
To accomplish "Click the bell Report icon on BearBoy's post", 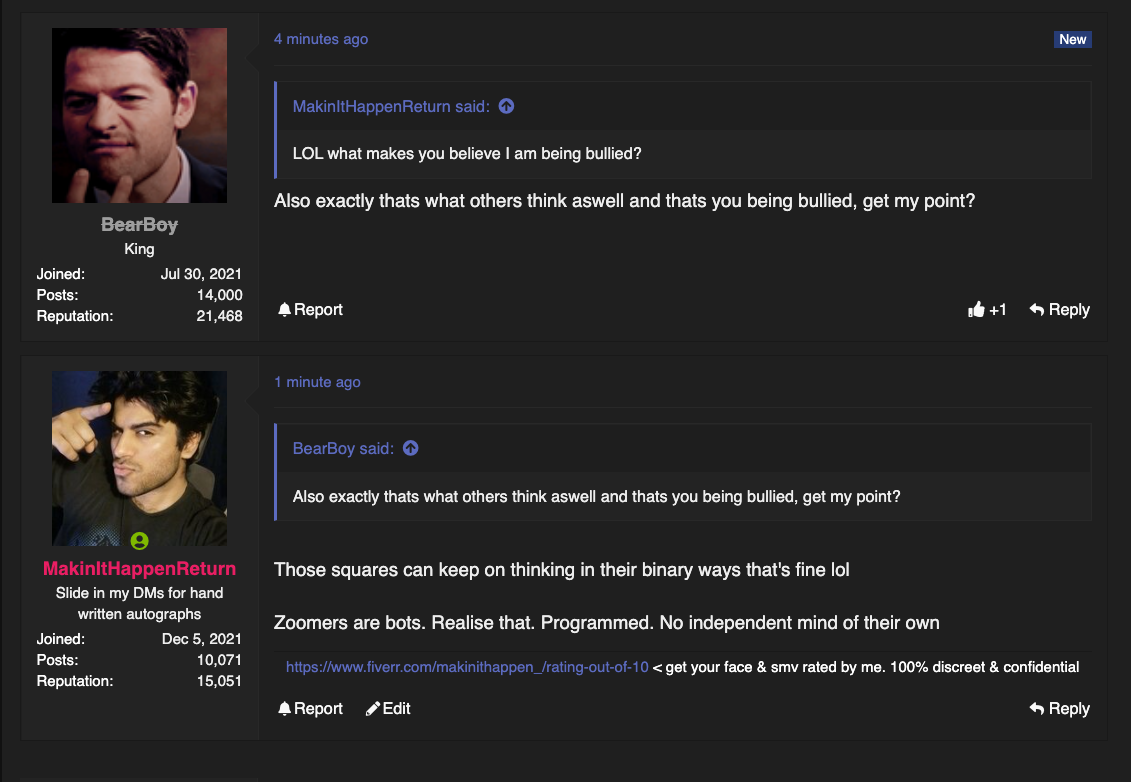I will point(284,309).
